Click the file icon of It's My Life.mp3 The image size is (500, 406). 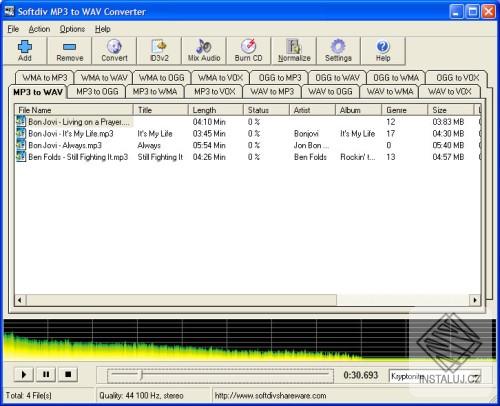tap(21, 133)
